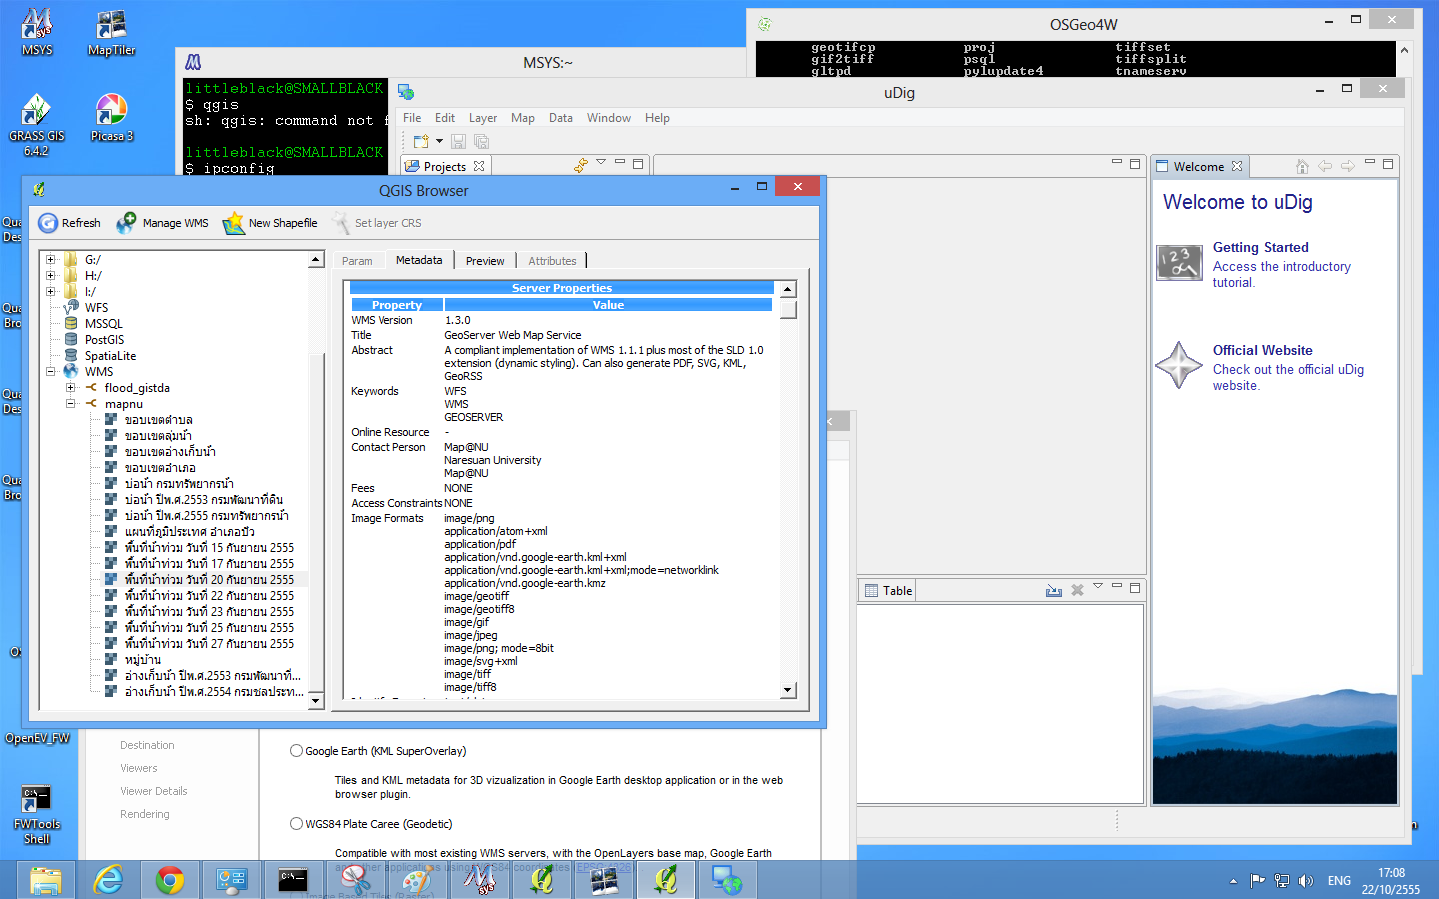Click Destination in MapTiler sidebar
1439x899 pixels.
147,745
